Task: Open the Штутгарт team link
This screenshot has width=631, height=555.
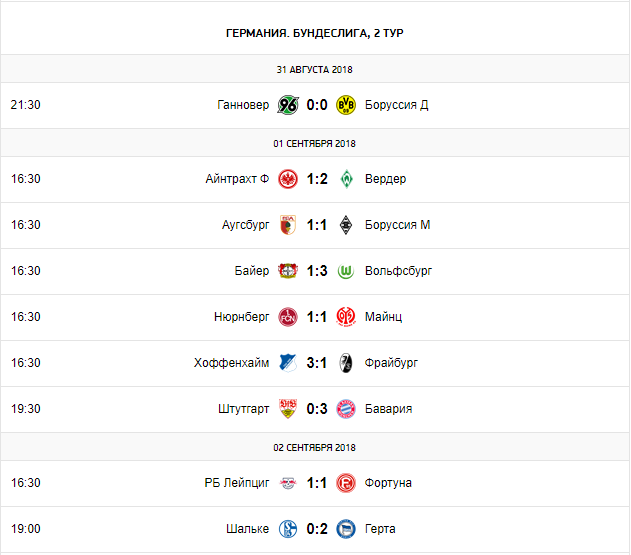Action: pos(243,409)
